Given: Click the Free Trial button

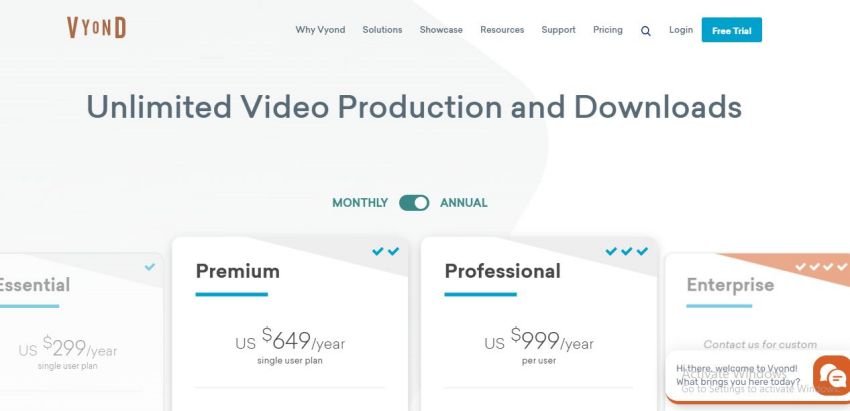Looking at the screenshot, I should pos(731,30).
